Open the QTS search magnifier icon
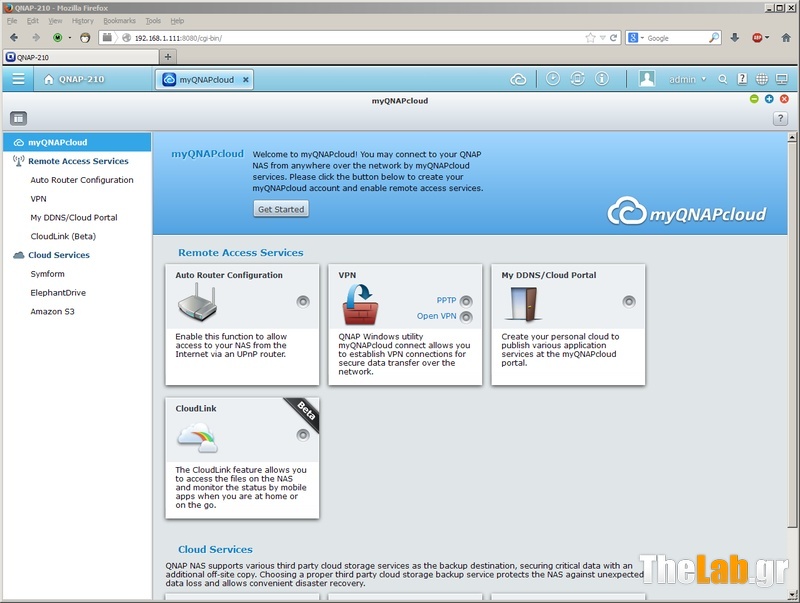The width and height of the screenshot is (800, 603). point(722,80)
